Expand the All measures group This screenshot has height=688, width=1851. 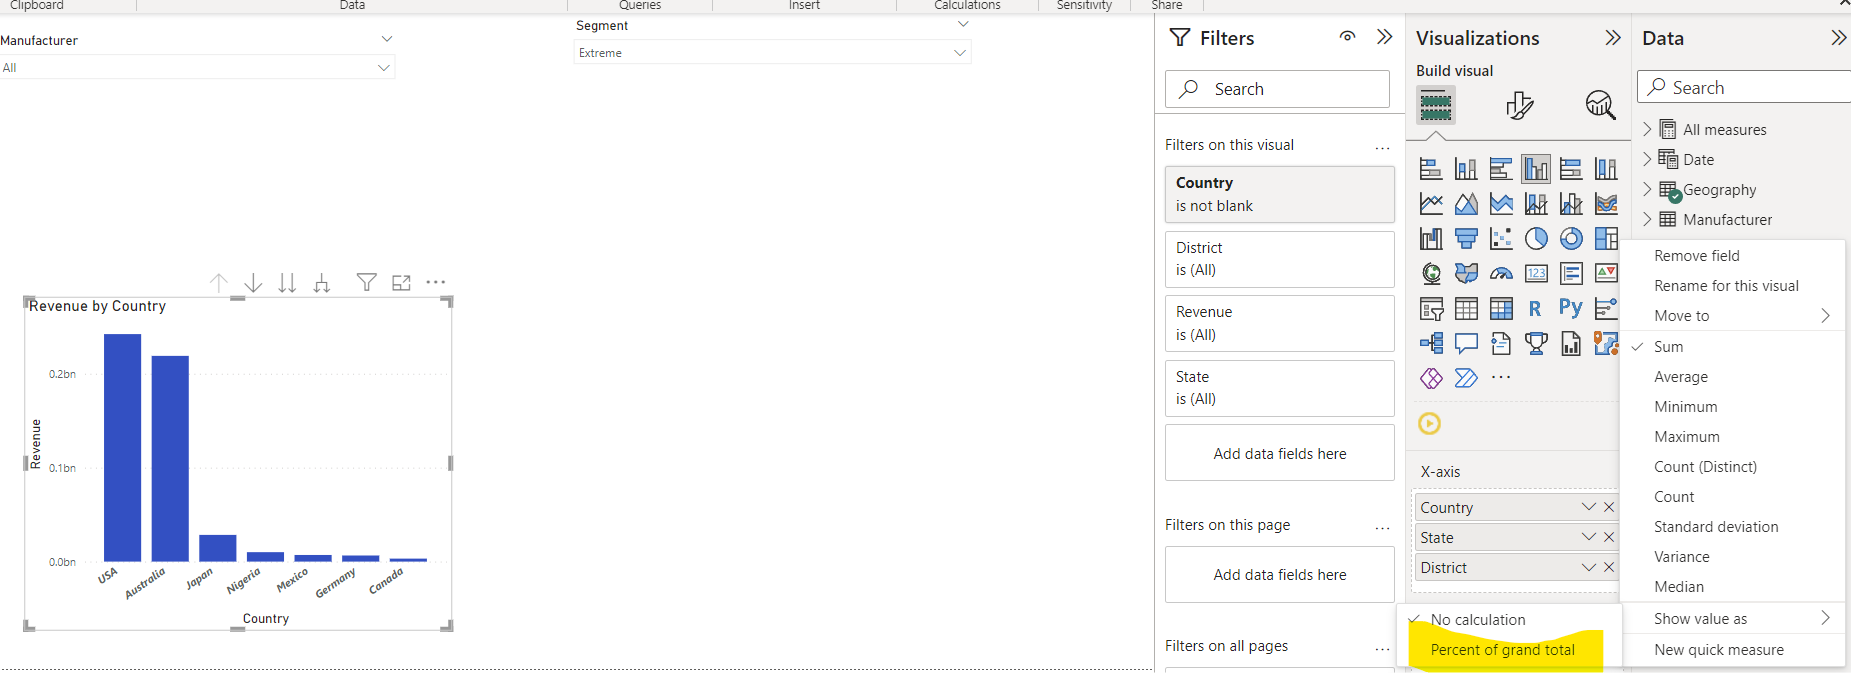(1647, 129)
